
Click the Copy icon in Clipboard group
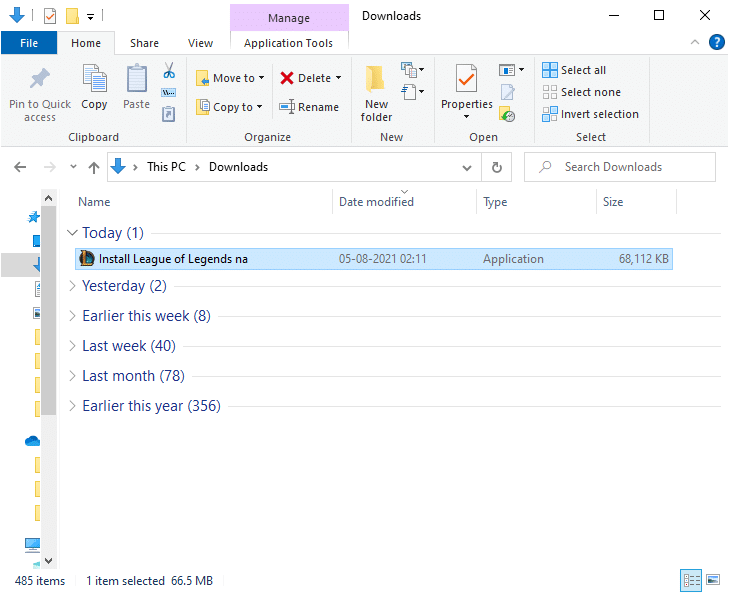[94, 80]
